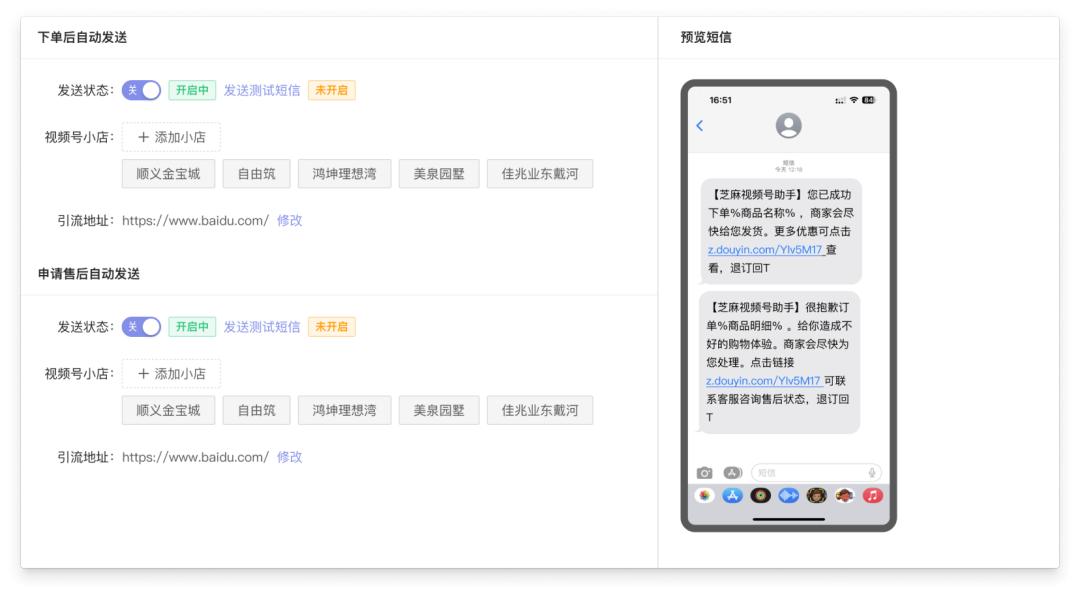Tap the Memoji icon in the app drawer
1080x593 pixels.
click(815, 492)
